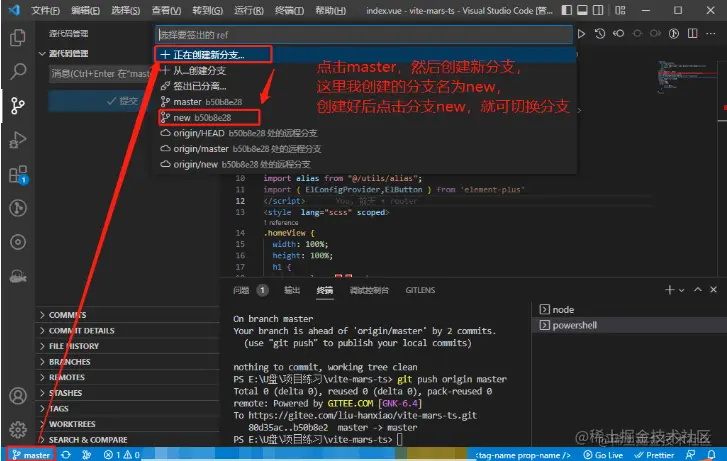This screenshot has width=727, height=461.
Task: Select the node terminal
Action: (x=629, y=309)
